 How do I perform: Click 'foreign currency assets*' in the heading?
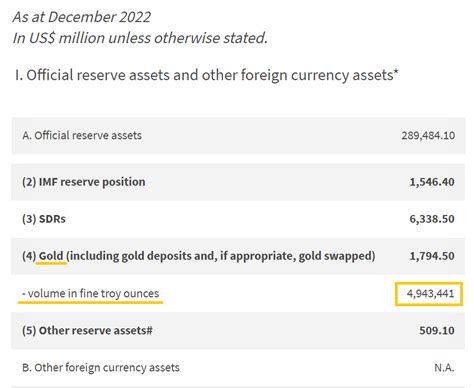coord(320,75)
